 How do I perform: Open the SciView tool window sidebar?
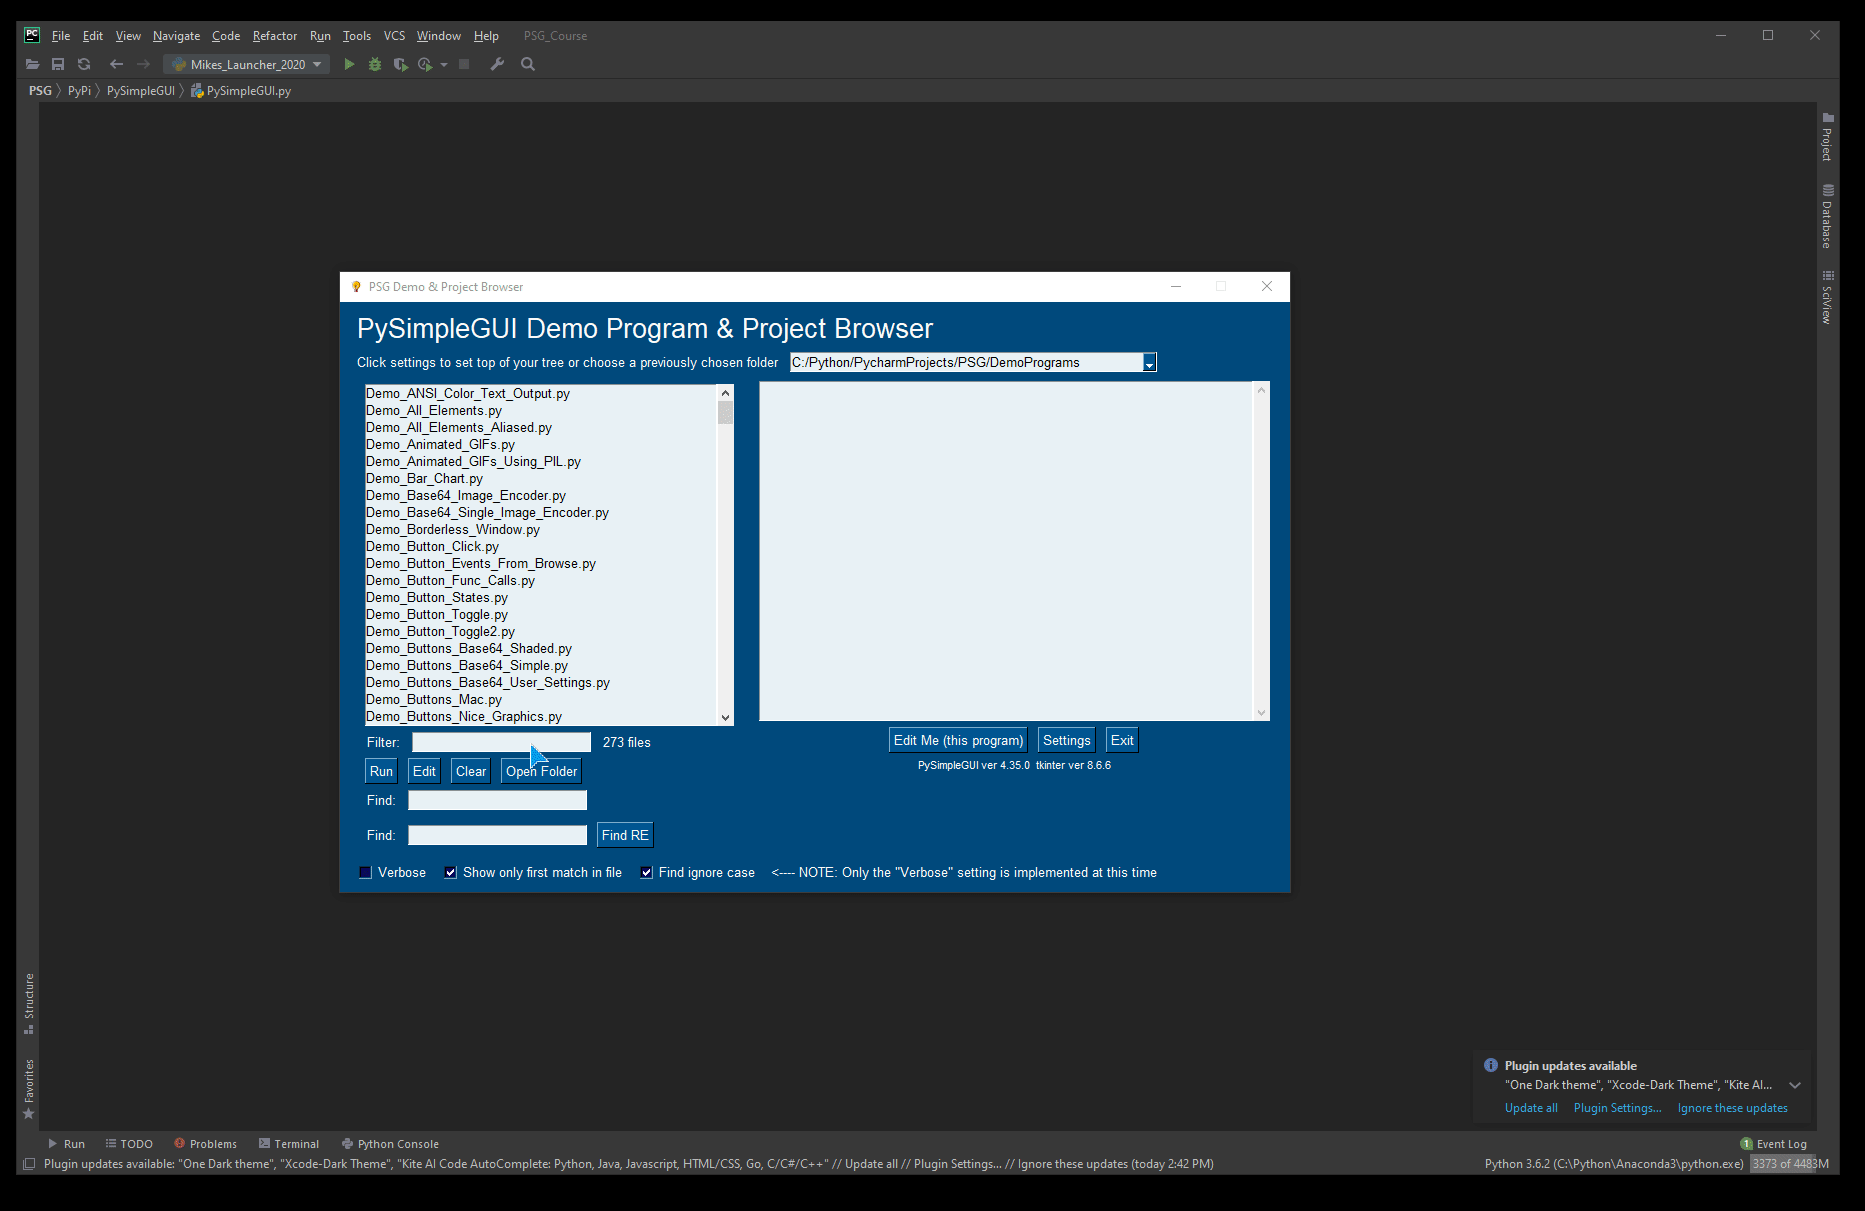1827,297
